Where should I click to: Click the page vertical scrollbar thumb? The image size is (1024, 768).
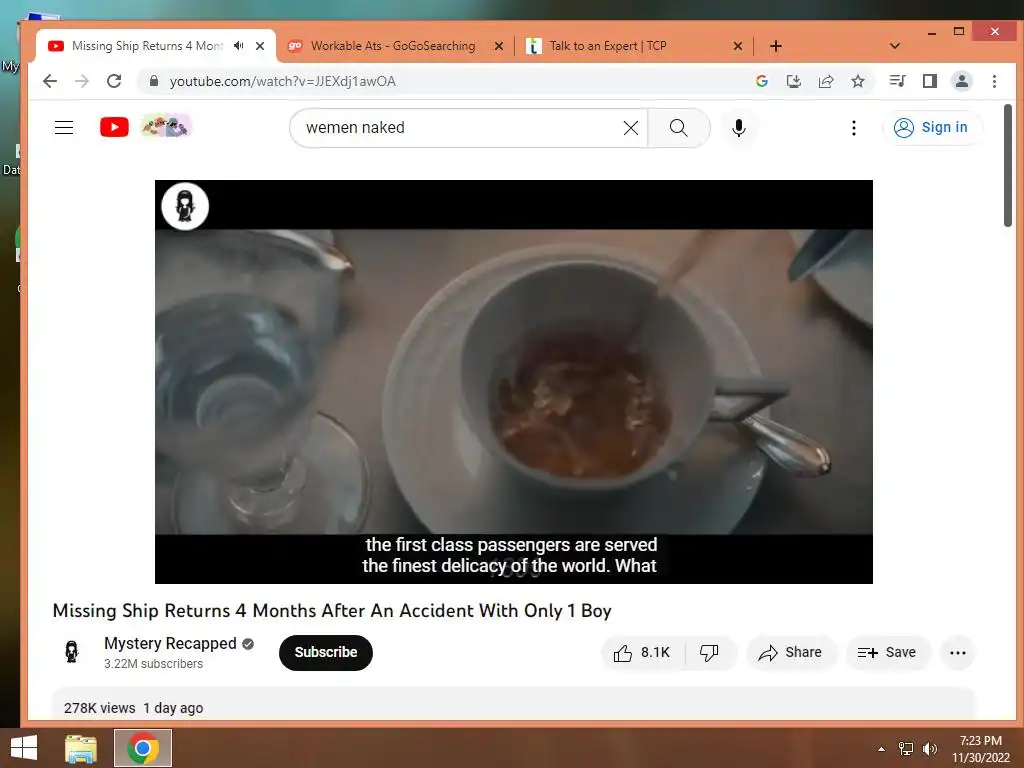tap(1008, 166)
